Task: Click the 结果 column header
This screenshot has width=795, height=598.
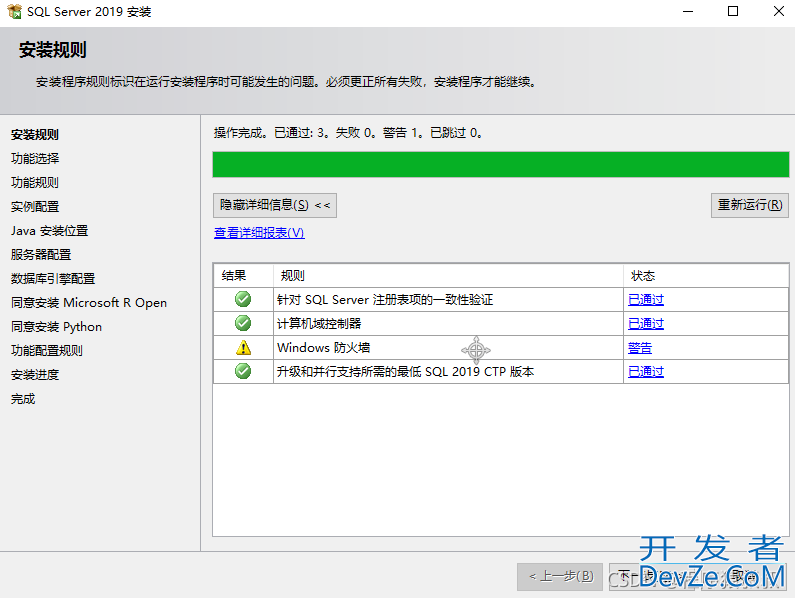Action: point(243,275)
